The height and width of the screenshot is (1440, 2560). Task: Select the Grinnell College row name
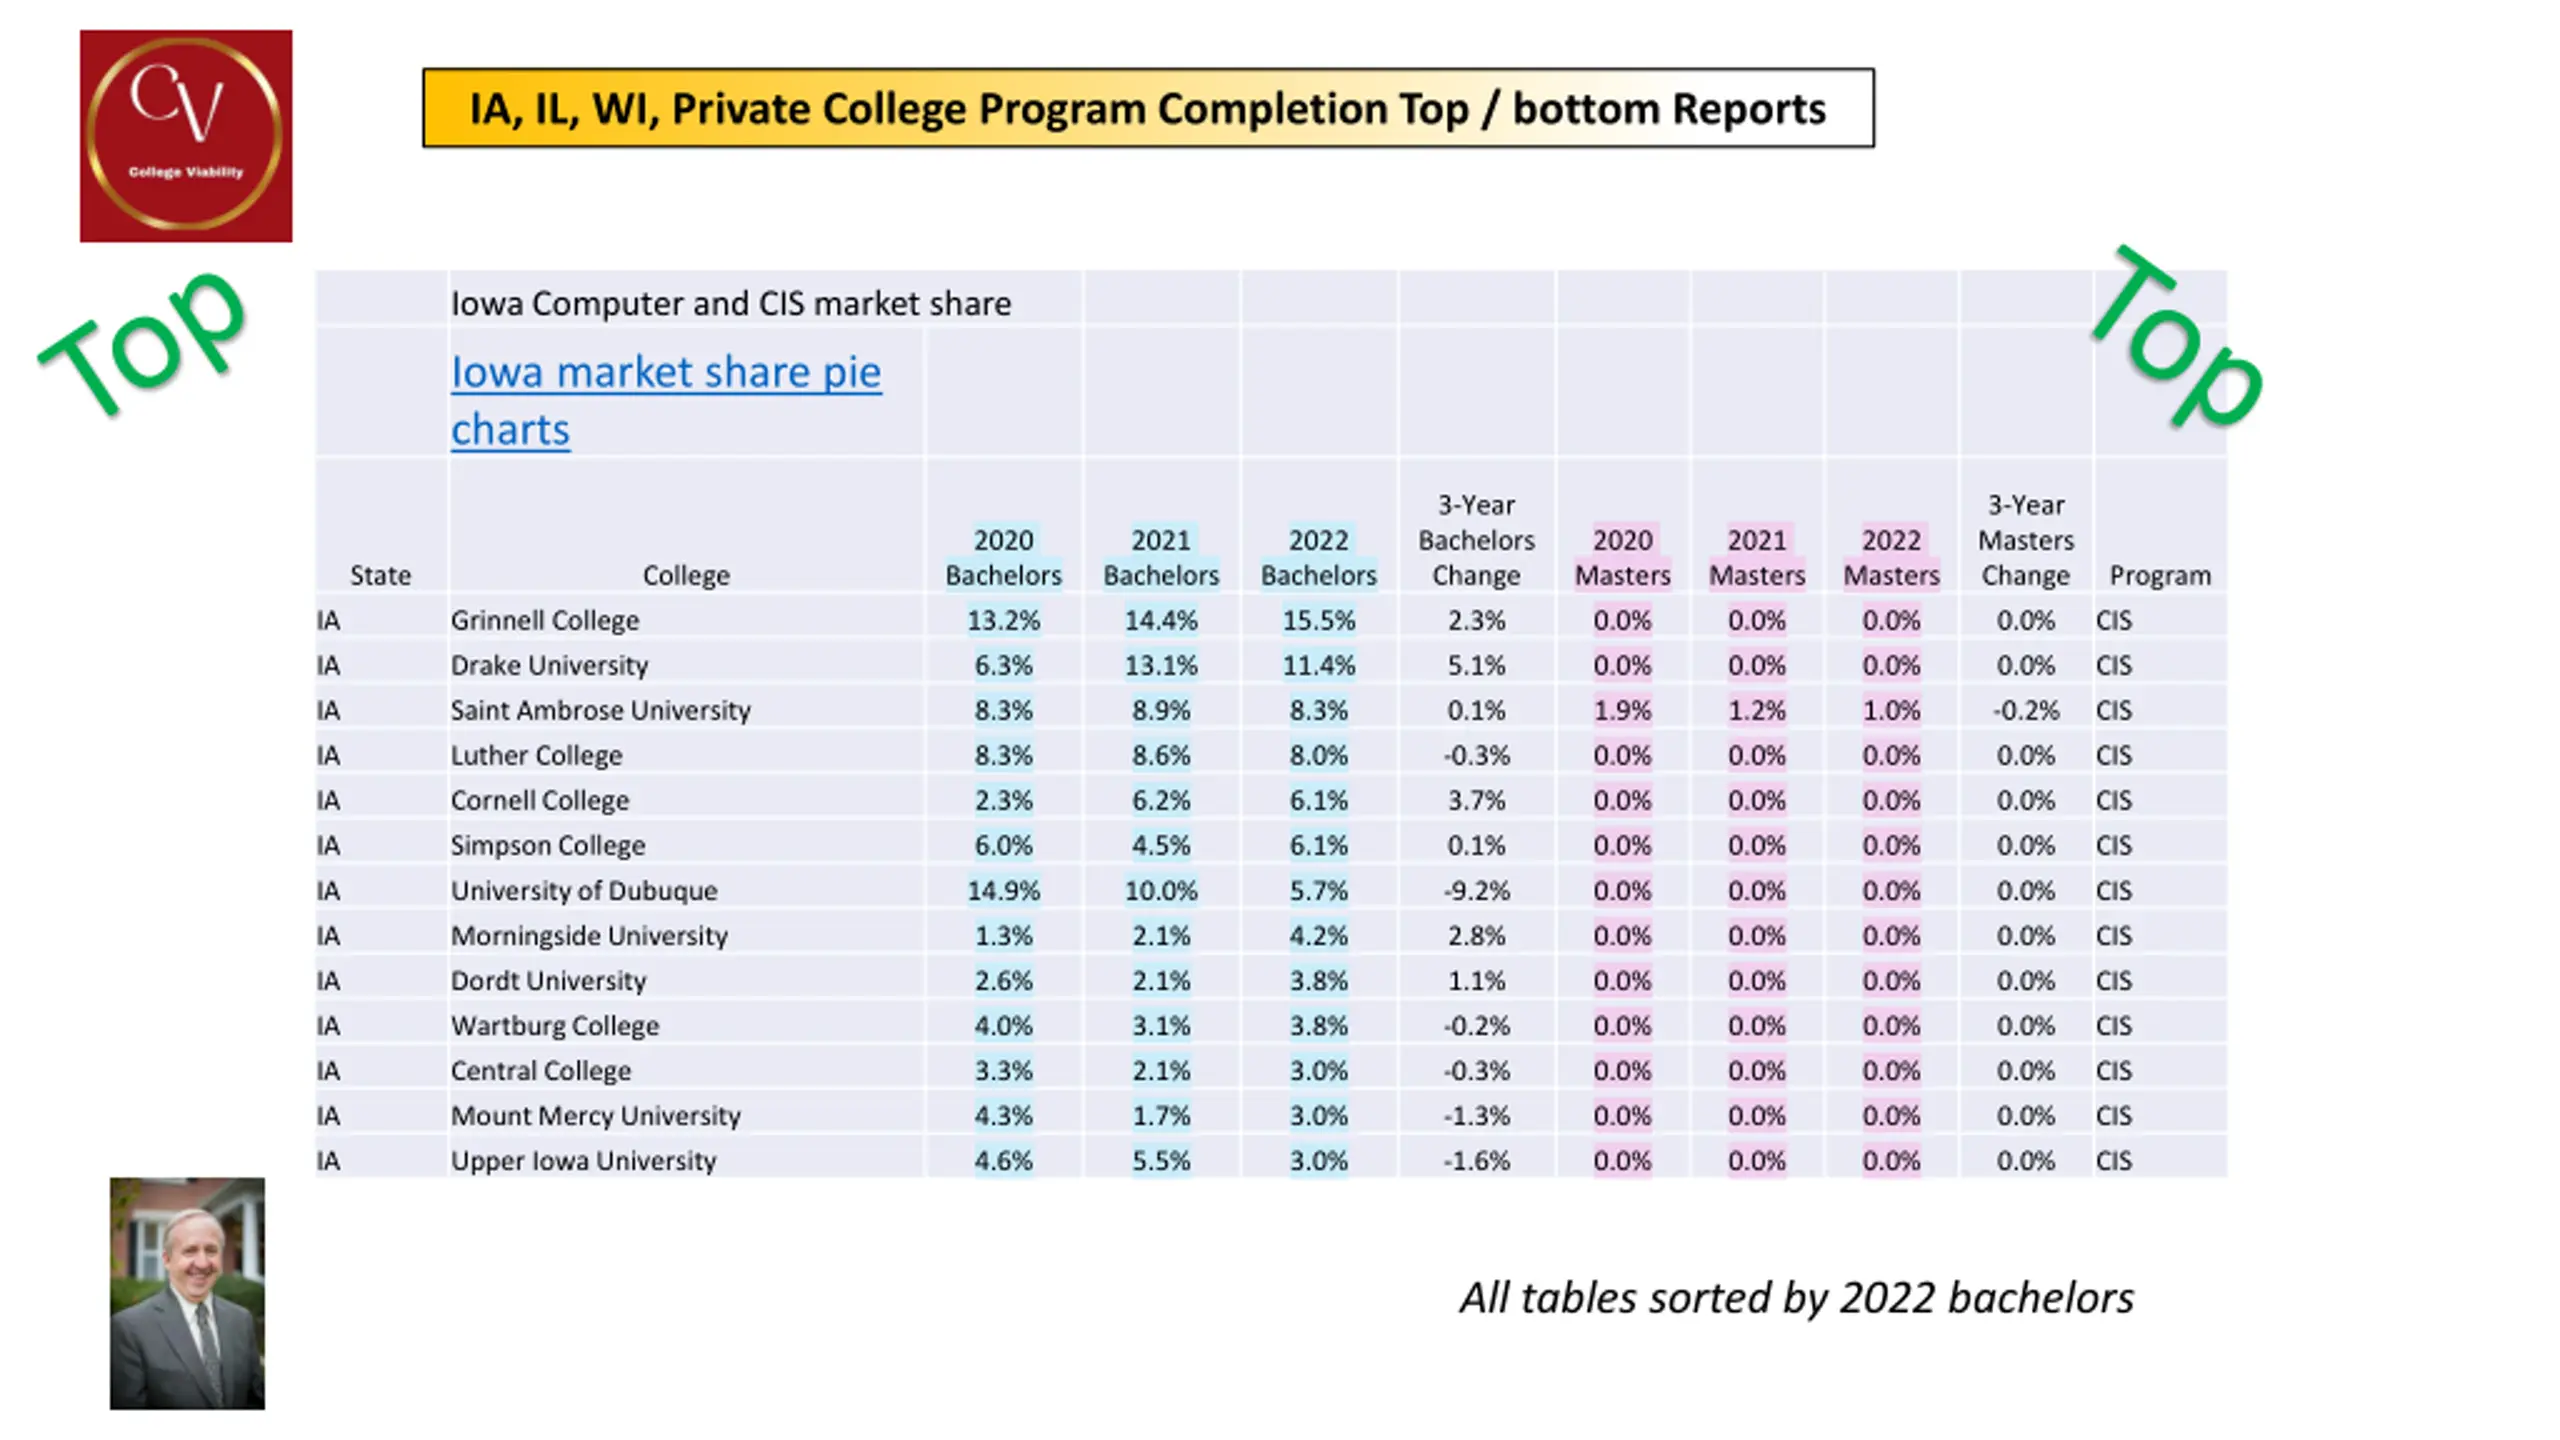tap(545, 620)
